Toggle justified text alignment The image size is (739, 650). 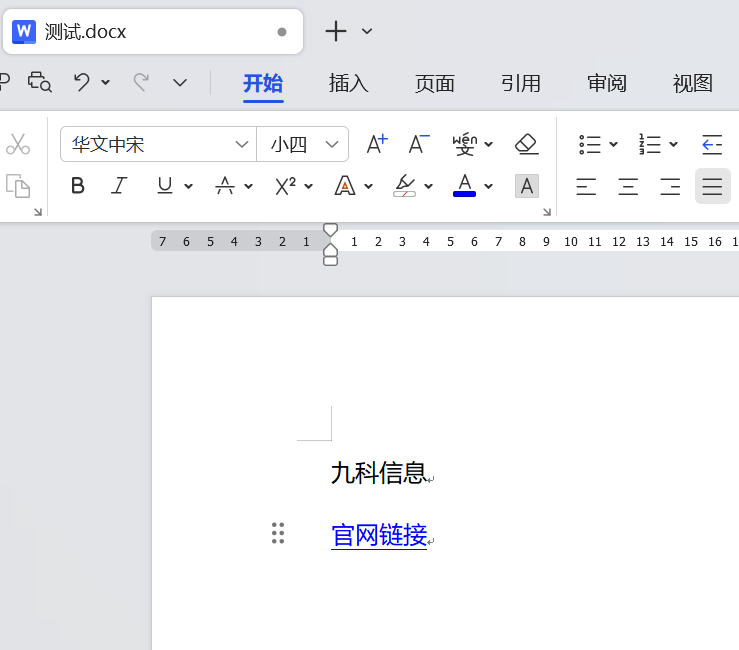click(712, 186)
